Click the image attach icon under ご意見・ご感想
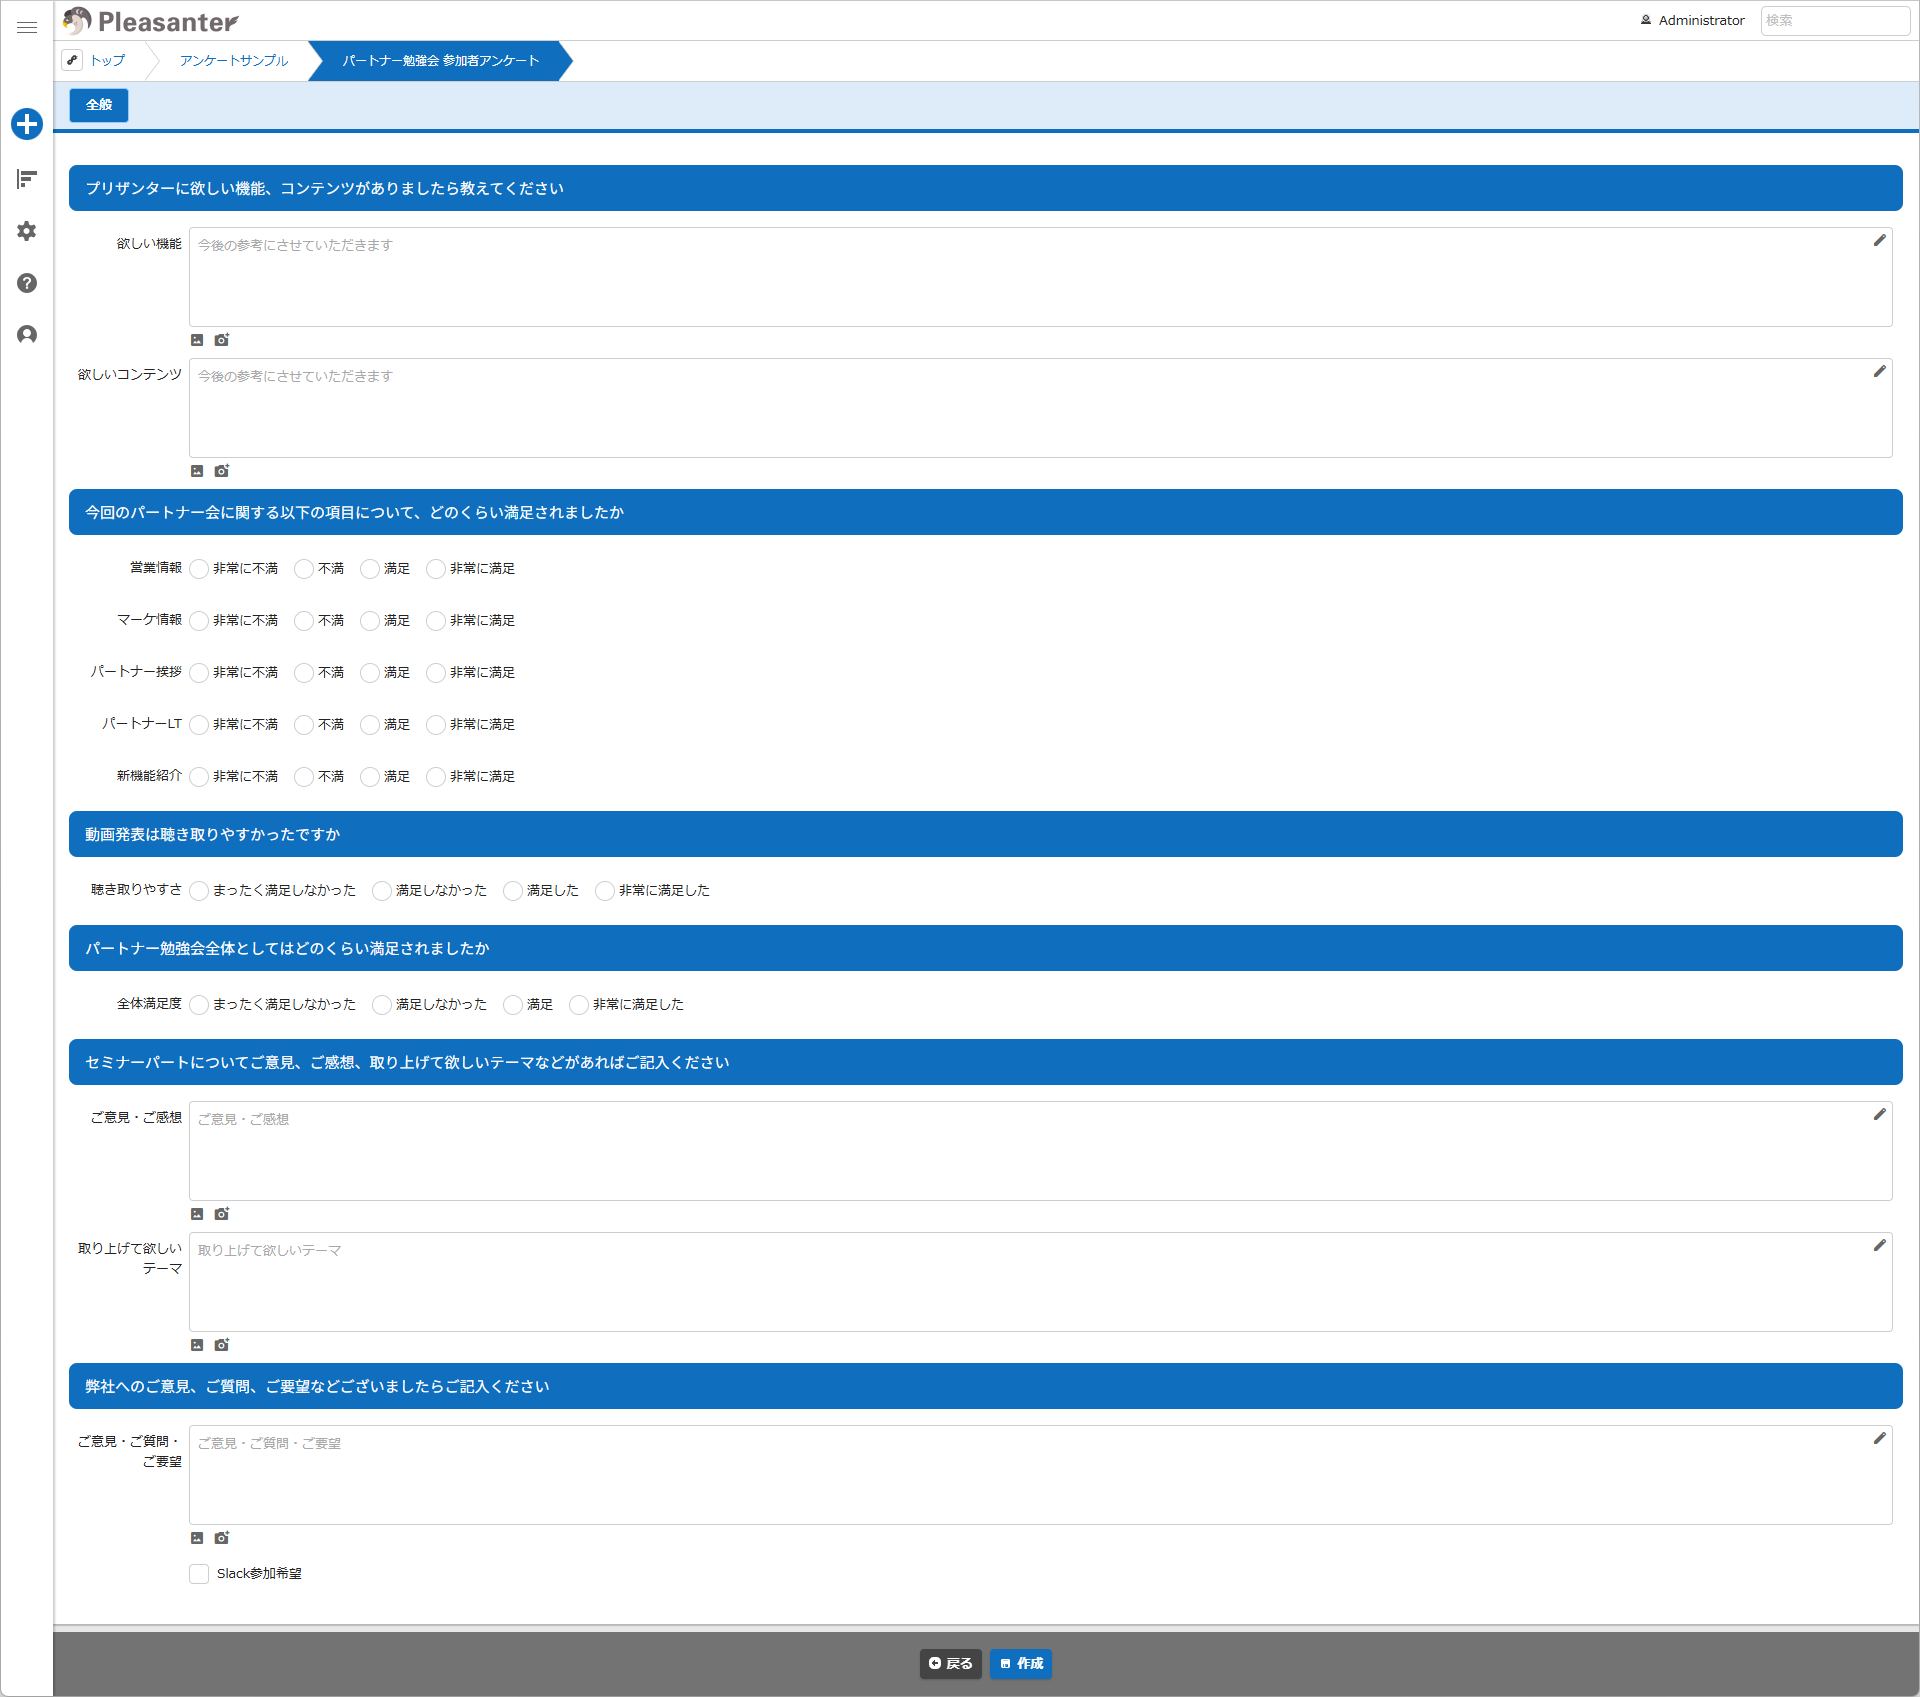The height and width of the screenshot is (1697, 1920). tap(197, 1214)
